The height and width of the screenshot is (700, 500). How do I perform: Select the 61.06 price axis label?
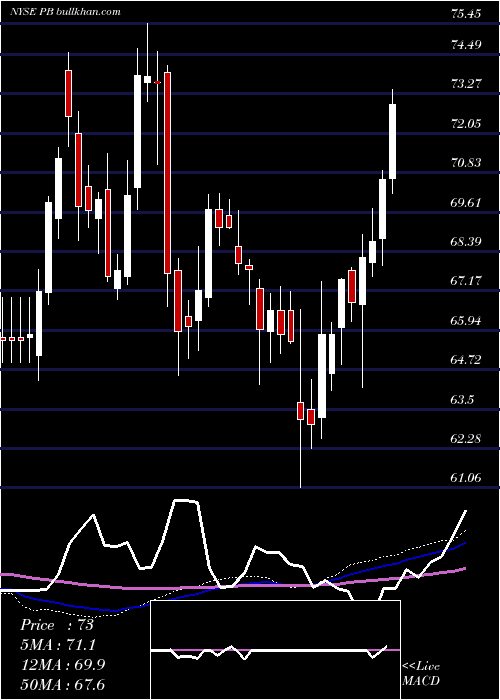(x=466, y=478)
